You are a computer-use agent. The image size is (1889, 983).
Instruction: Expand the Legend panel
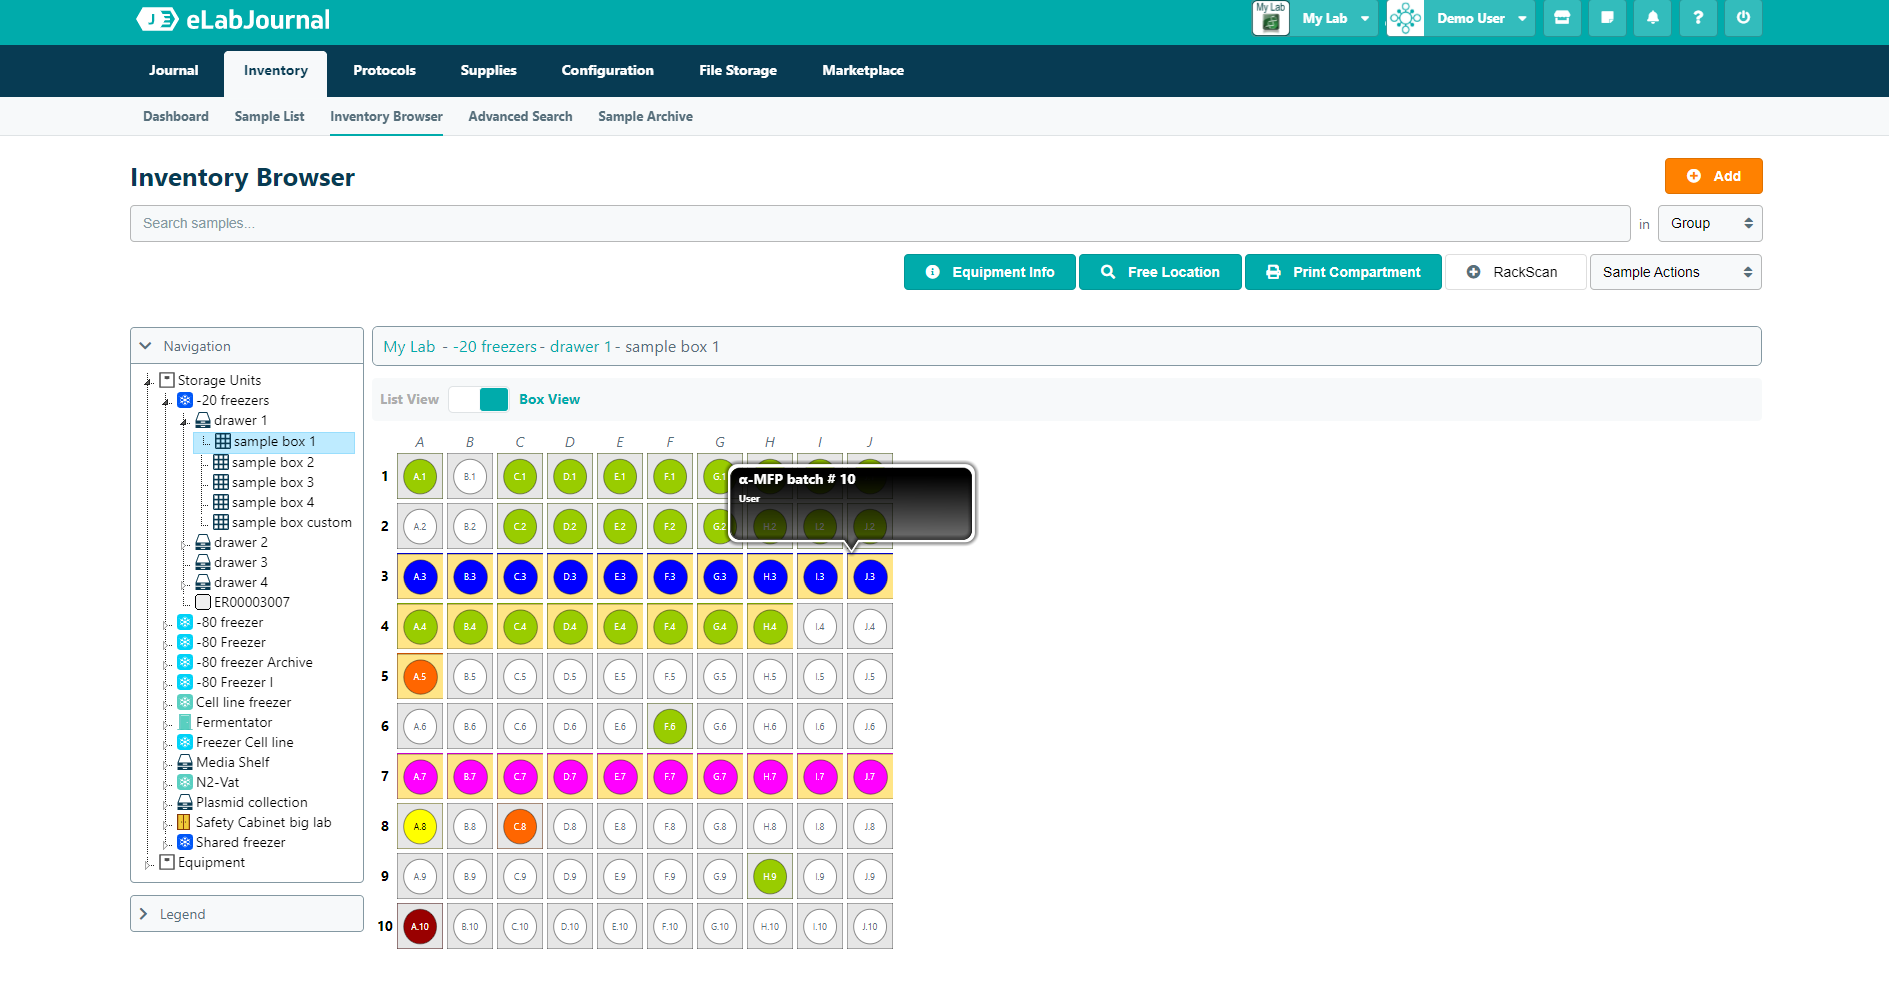(x=144, y=914)
